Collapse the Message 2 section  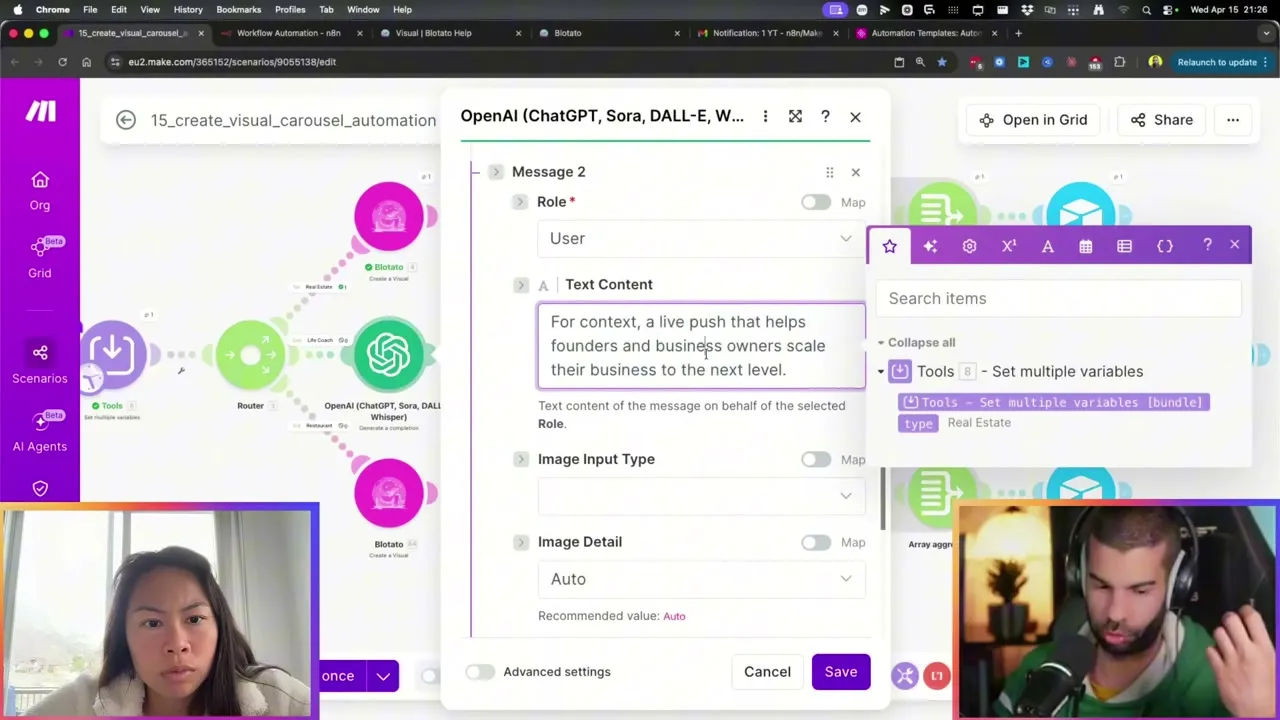point(495,172)
